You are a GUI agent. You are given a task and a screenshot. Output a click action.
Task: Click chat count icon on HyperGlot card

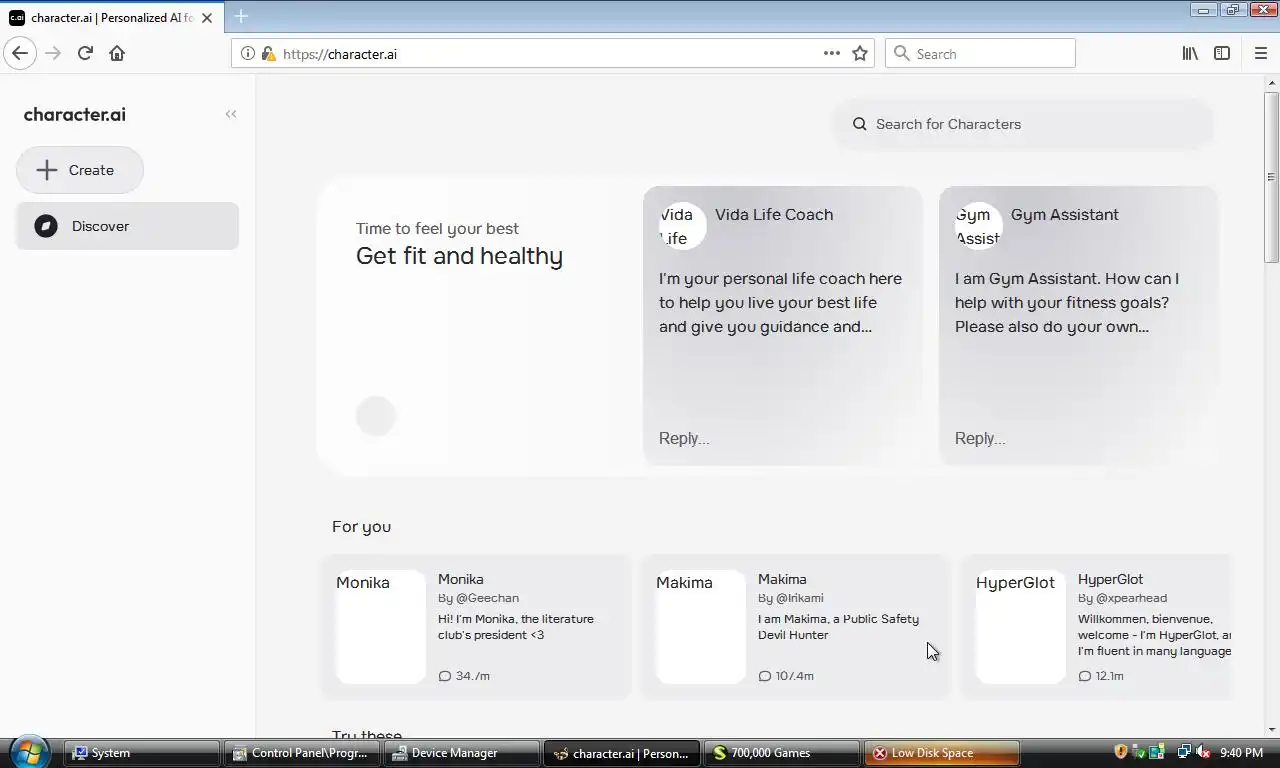pyautogui.click(x=1085, y=676)
